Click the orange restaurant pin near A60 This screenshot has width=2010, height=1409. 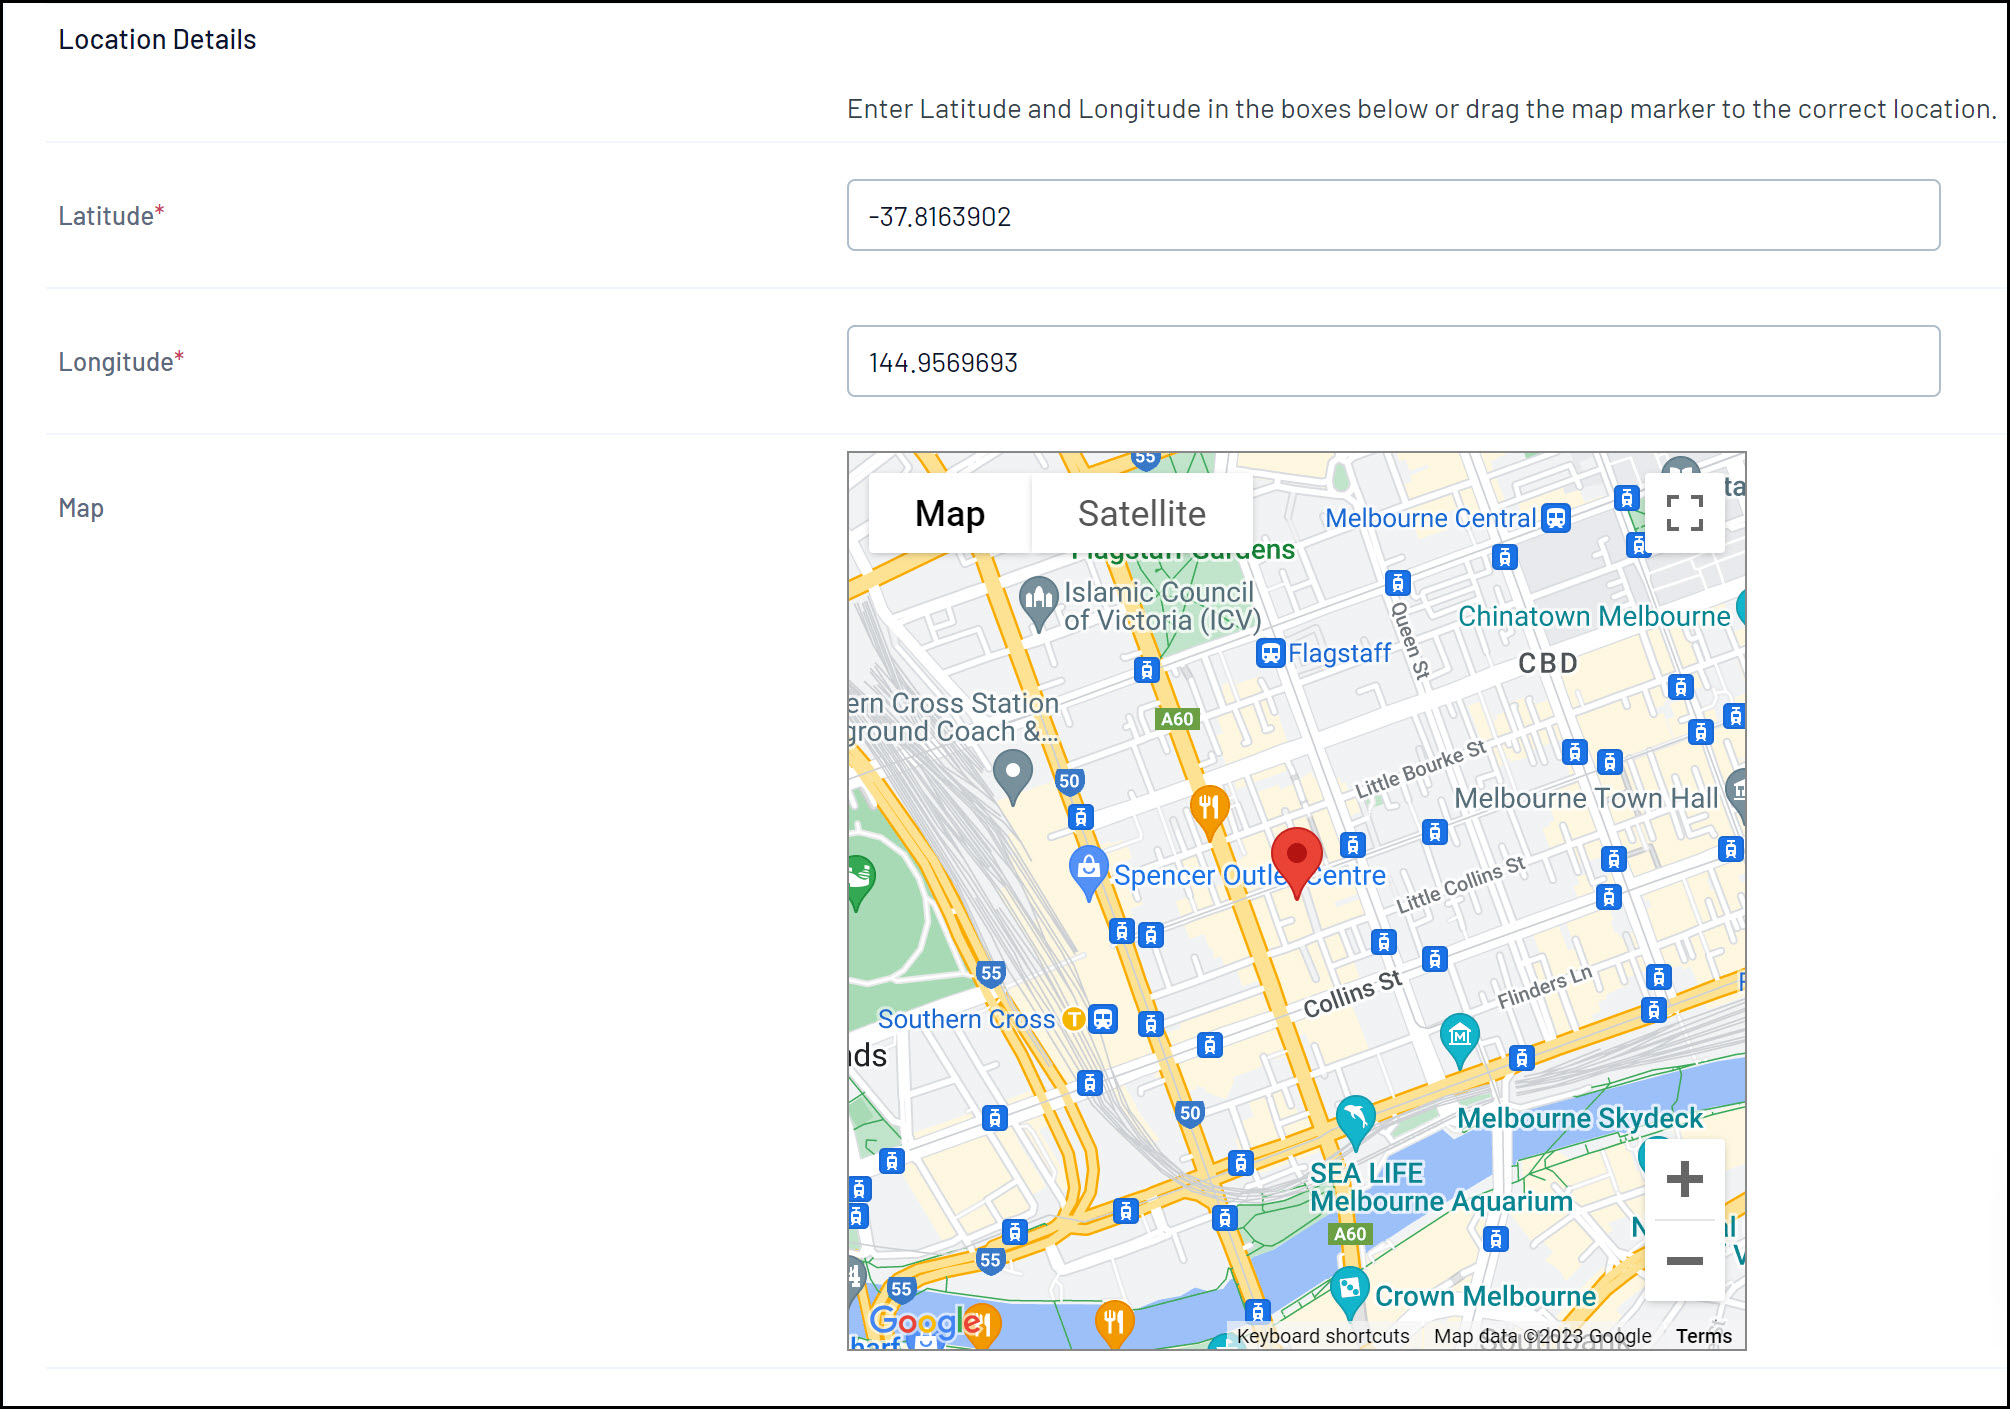(1209, 808)
